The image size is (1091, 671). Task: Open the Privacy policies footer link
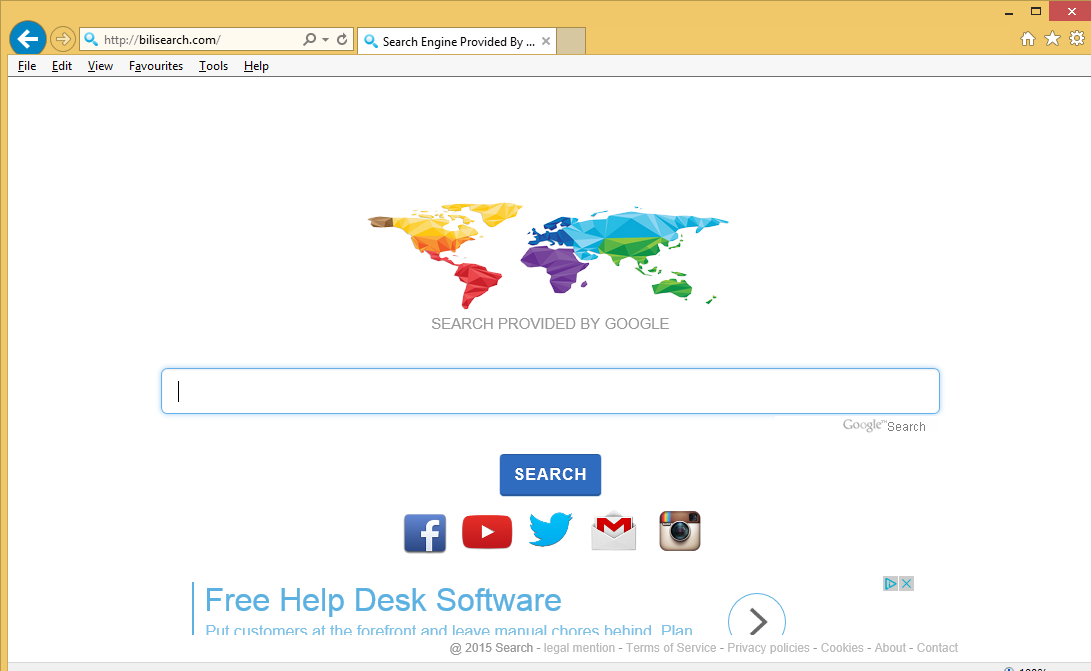[768, 648]
